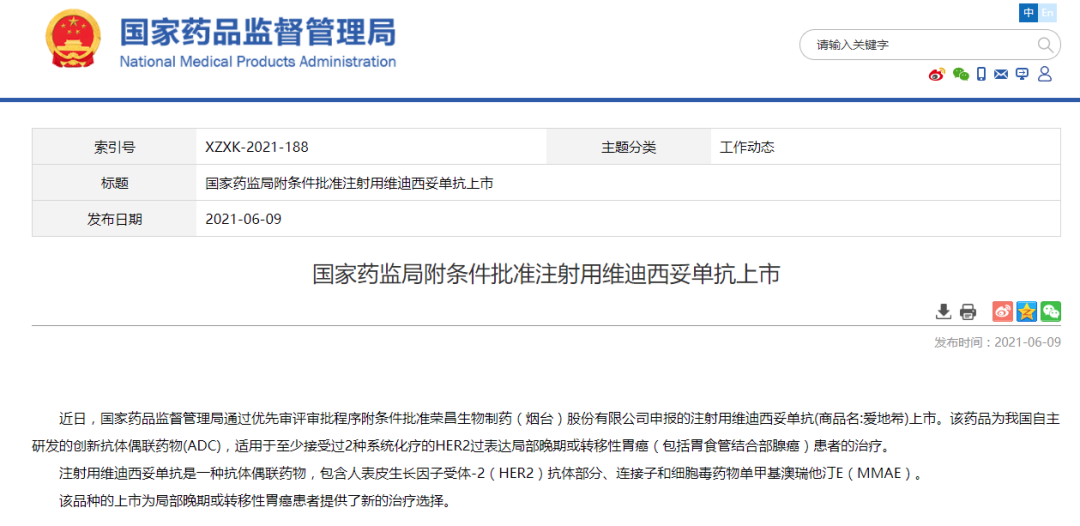Viewport: 1080px width, 526px height.
Task: Select the 工作动态 category value
Action: pos(747,147)
